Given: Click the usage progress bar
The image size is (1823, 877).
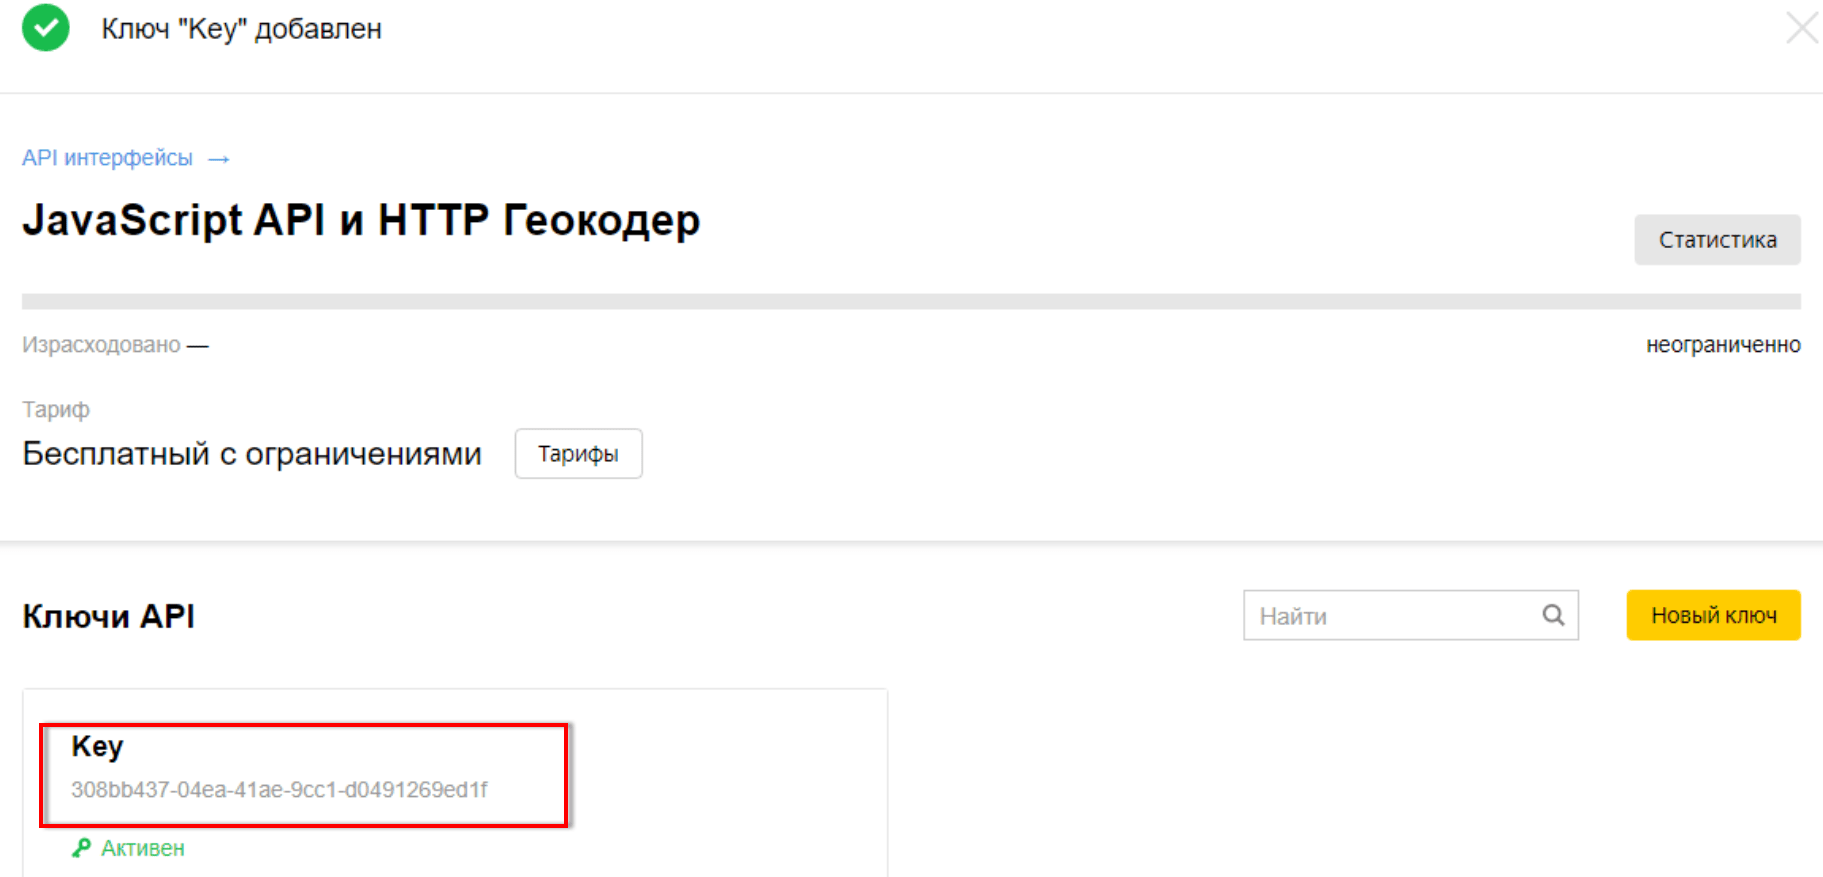Looking at the screenshot, I should (x=910, y=301).
